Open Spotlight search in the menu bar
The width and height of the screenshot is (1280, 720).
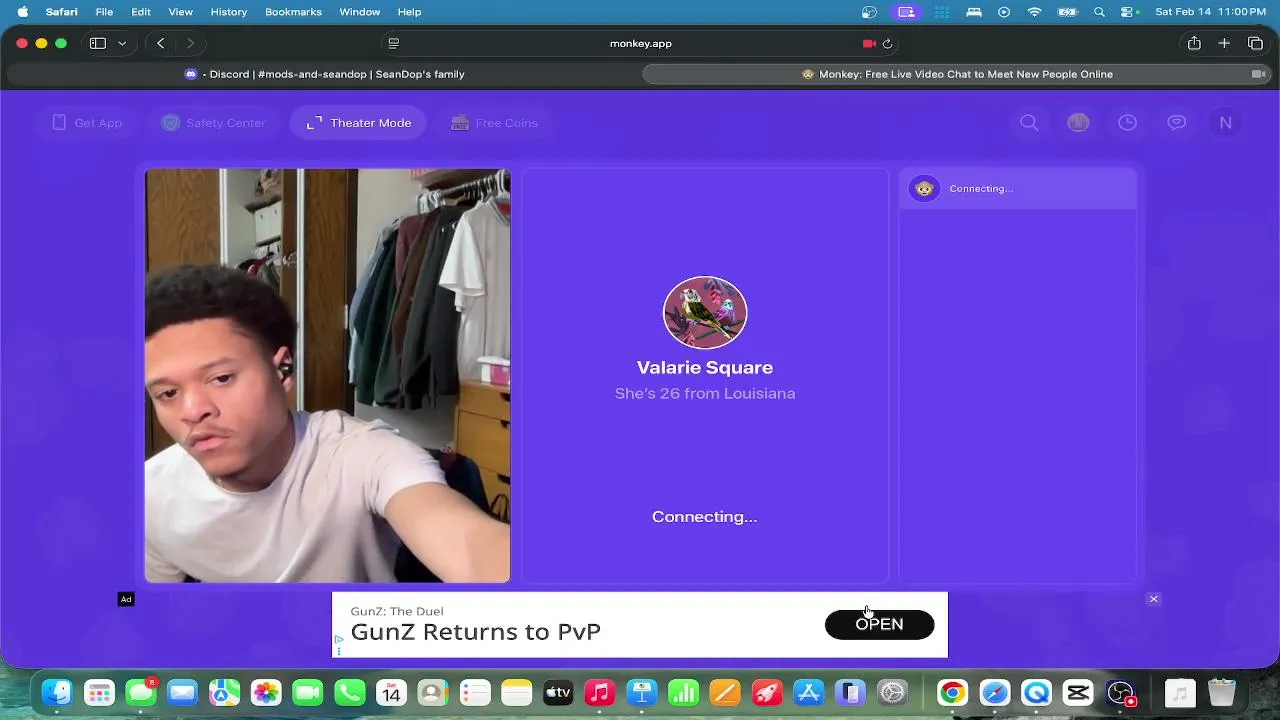click(x=1099, y=12)
